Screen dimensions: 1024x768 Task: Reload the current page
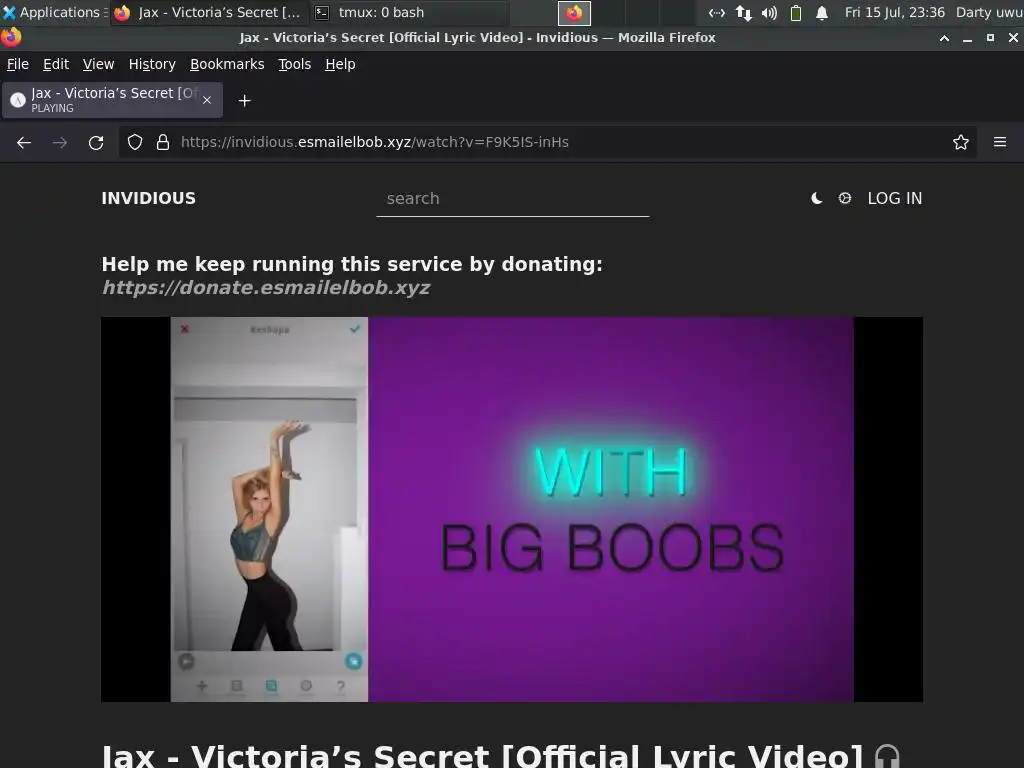click(96, 142)
